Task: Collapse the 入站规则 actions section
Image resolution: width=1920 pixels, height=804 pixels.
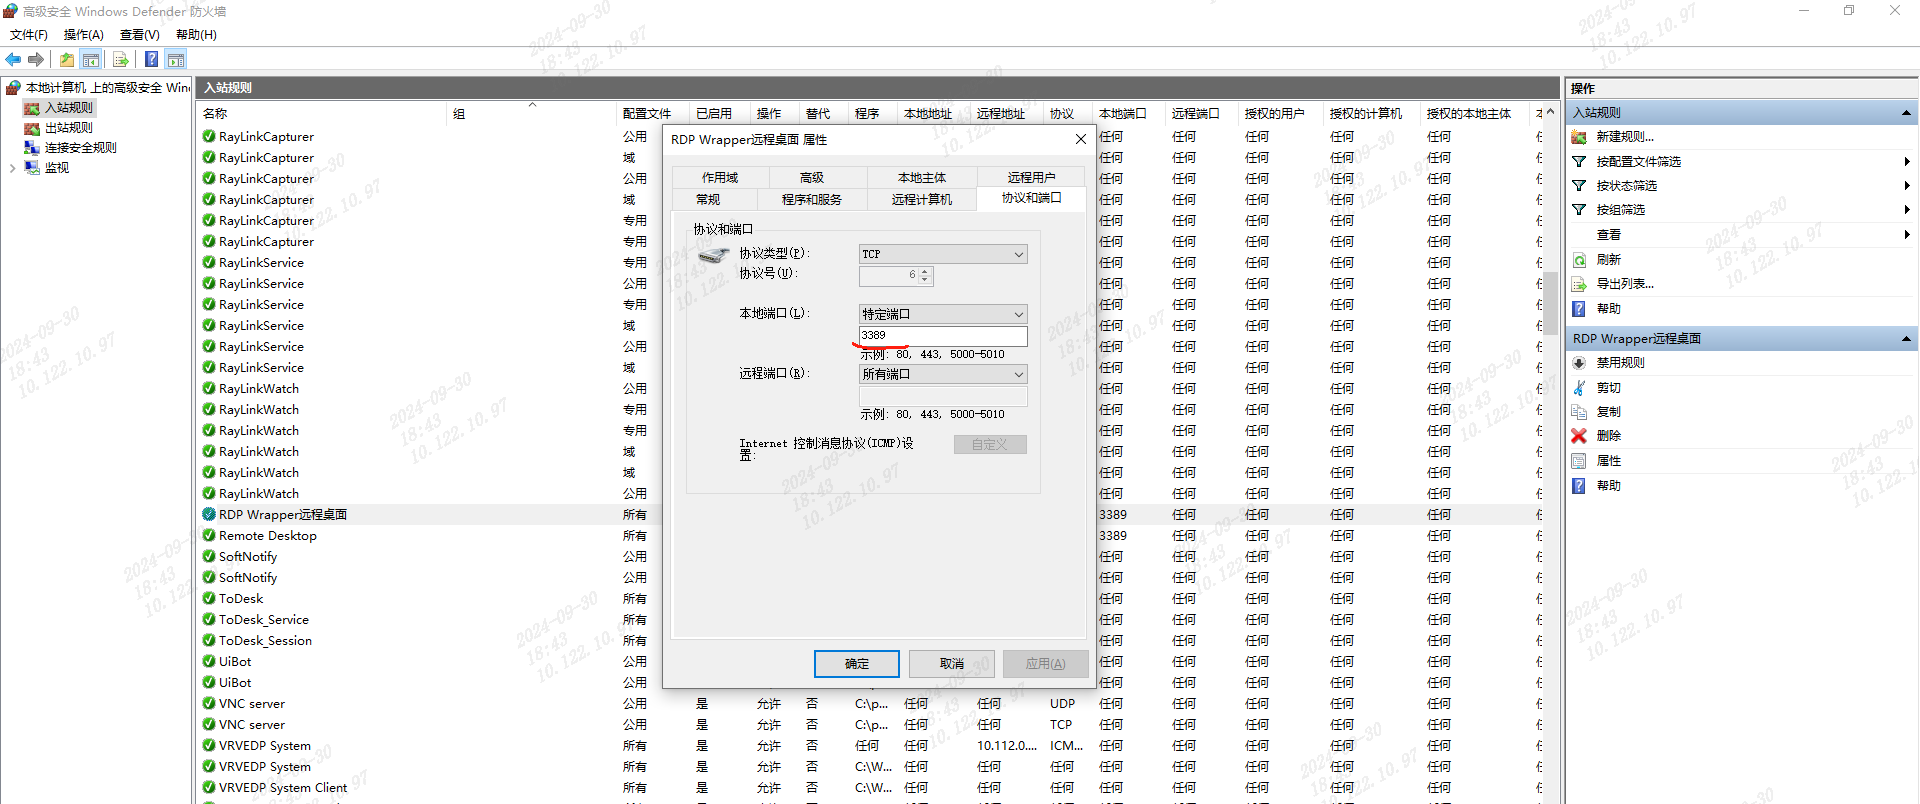Action: [x=1906, y=113]
